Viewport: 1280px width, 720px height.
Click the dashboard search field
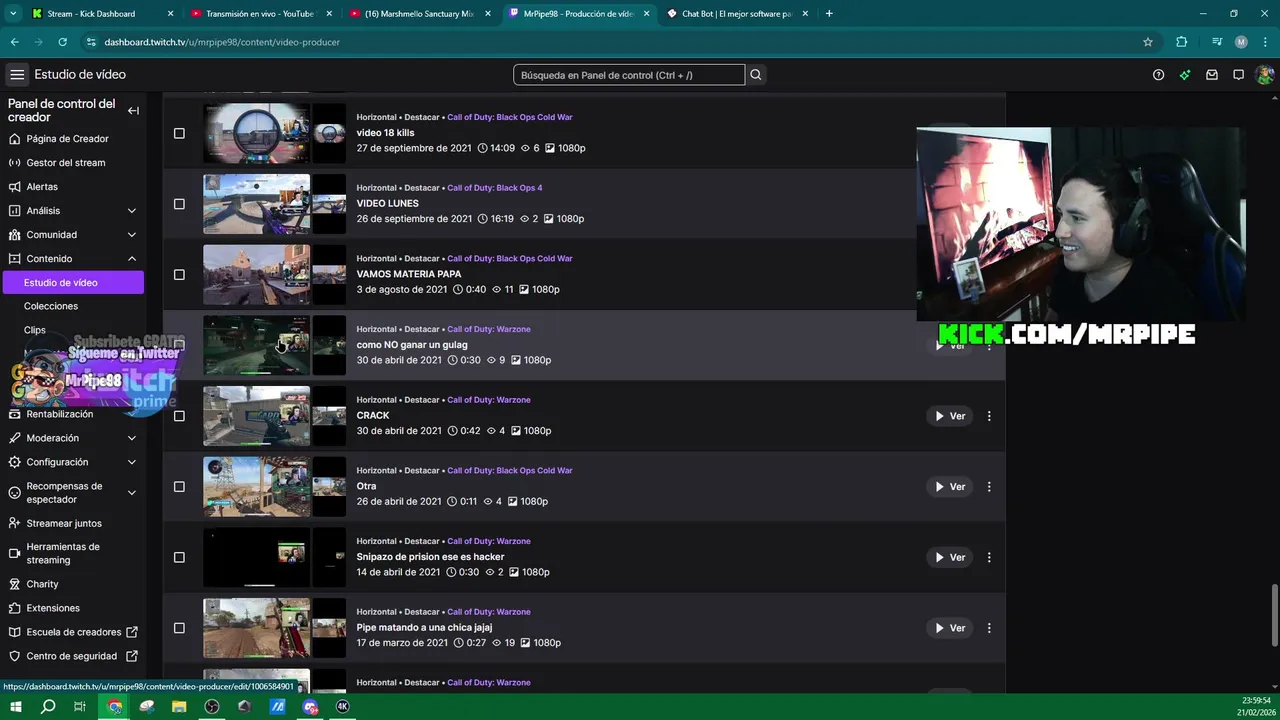coord(629,75)
